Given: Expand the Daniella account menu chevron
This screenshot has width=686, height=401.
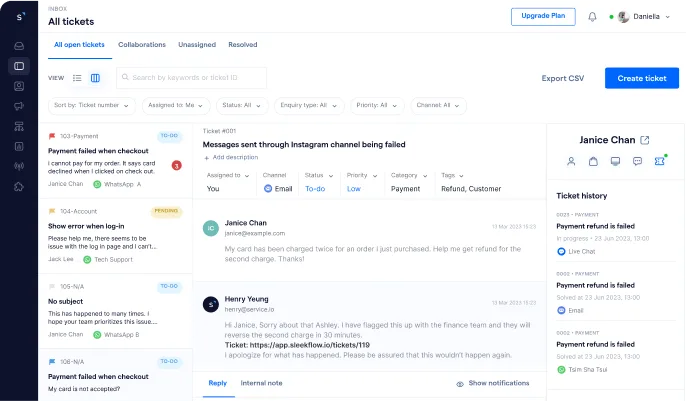Looking at the screenshot, I should coord(668,17).
